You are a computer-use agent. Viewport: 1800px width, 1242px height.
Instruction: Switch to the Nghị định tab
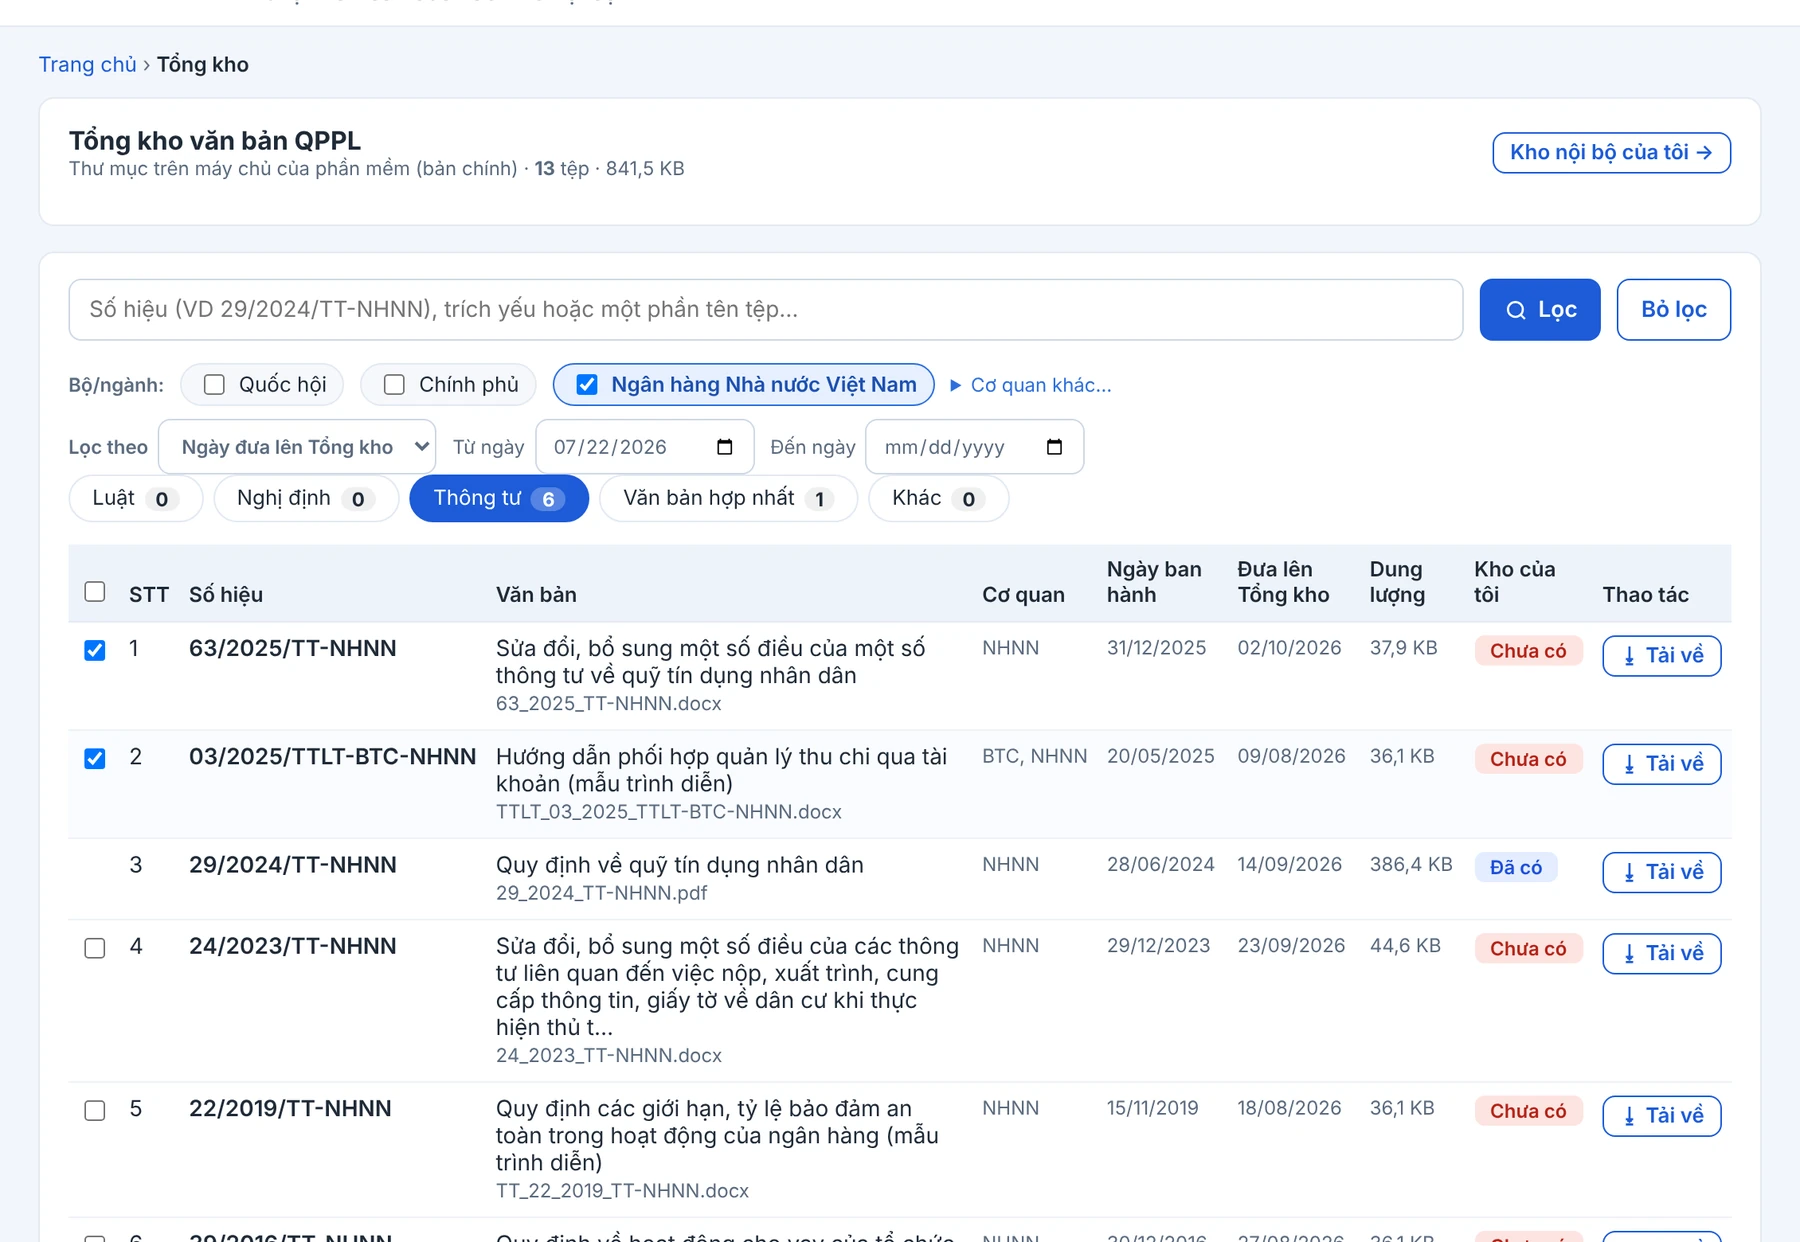coord(306,498)
